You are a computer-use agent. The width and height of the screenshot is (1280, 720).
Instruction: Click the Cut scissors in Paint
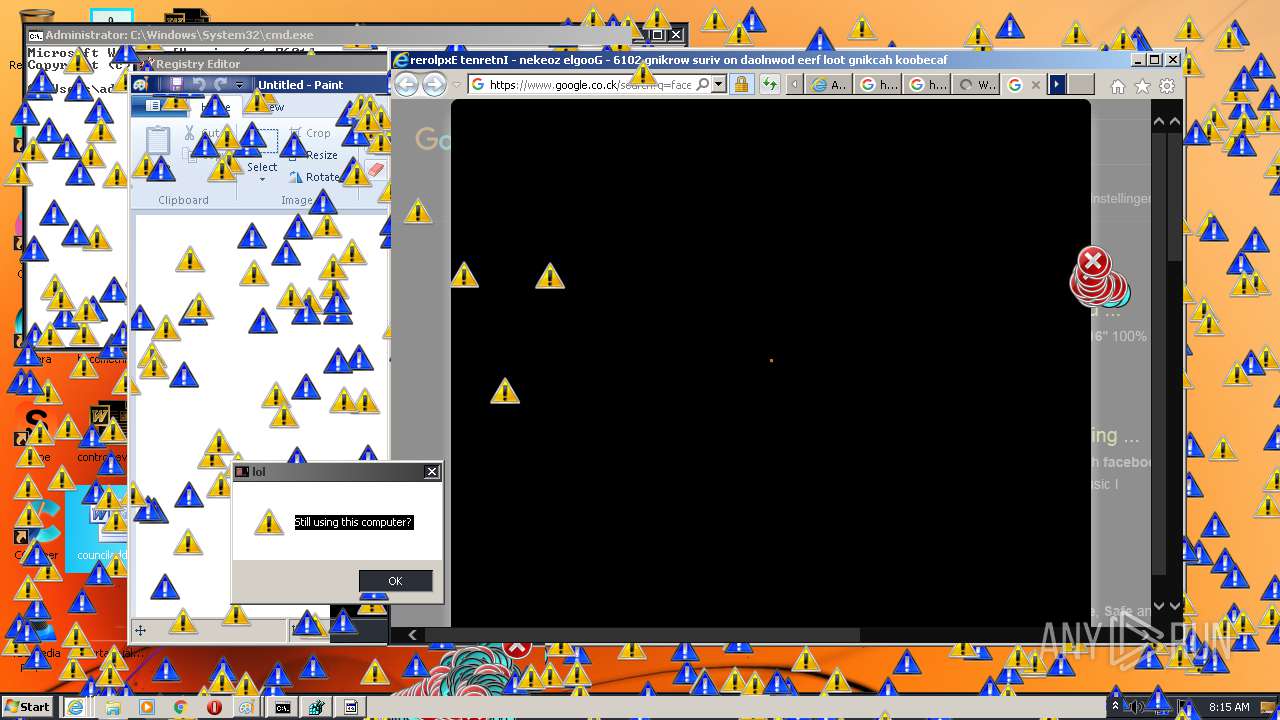(x=201, y=133)
